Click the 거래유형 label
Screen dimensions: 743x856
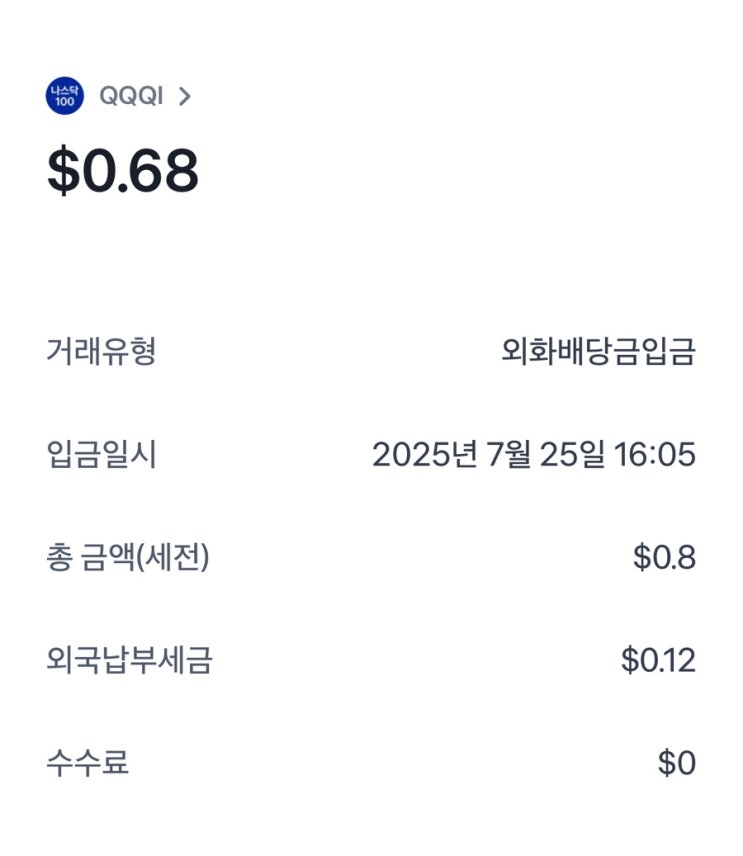pos(101,351)
